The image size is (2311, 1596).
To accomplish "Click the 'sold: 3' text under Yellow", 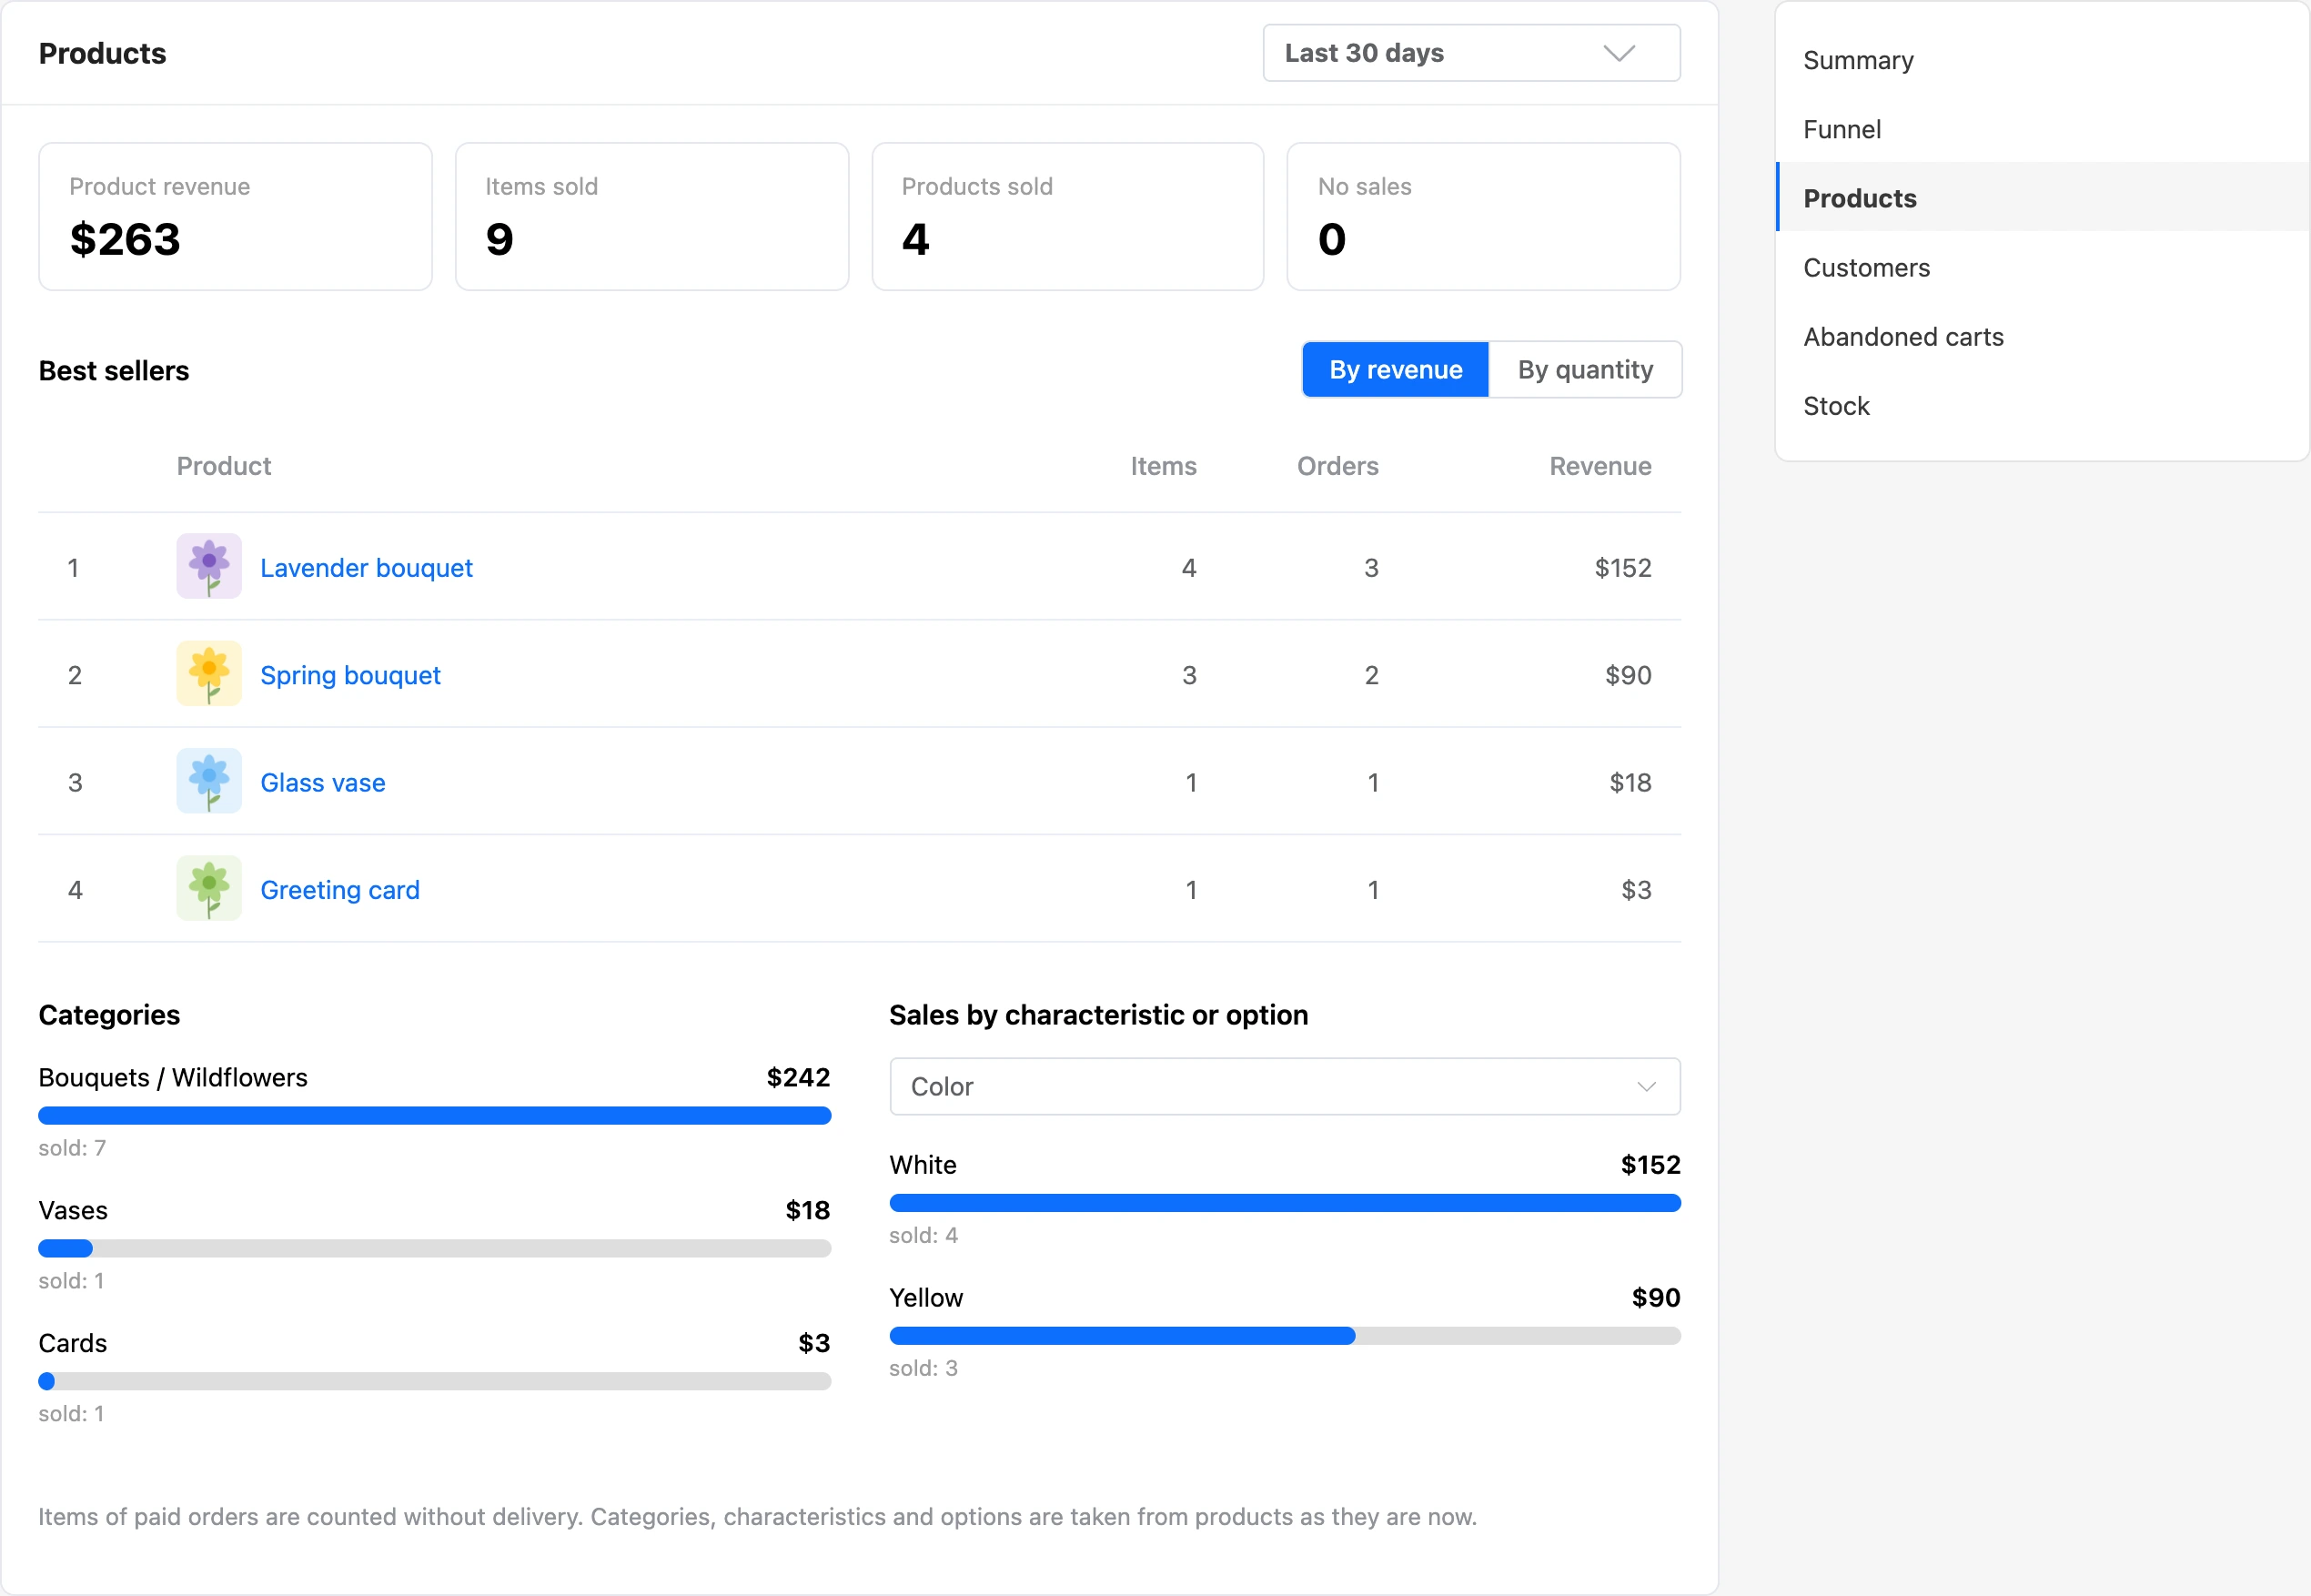I will pyautogui.click(x=923, y=1368).
